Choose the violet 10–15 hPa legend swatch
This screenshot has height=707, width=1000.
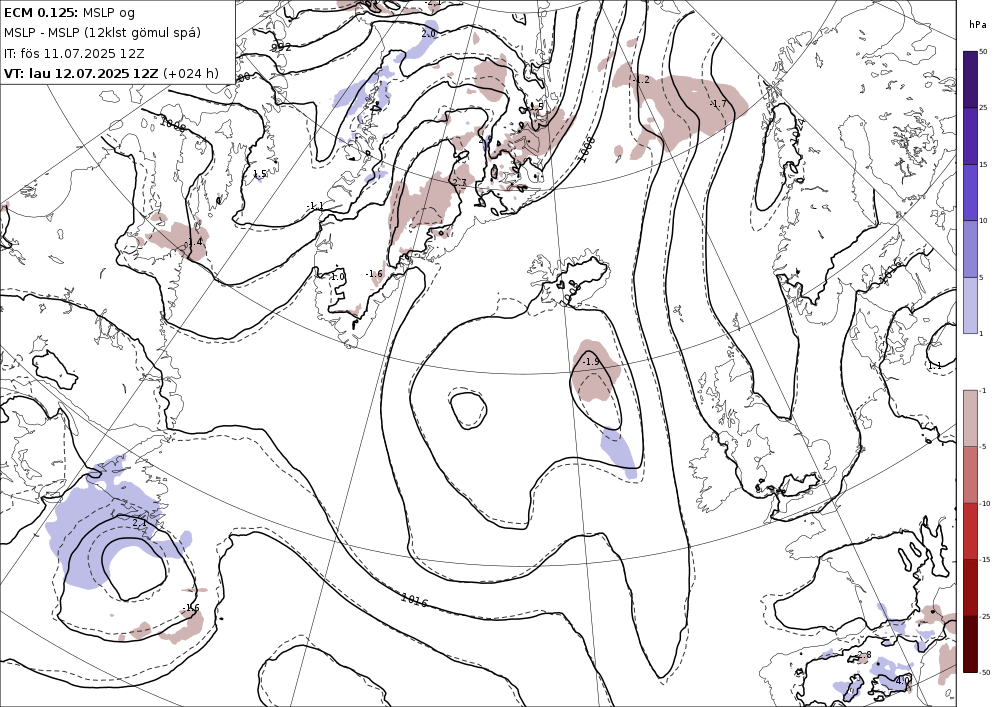click(x=970, y=192)
